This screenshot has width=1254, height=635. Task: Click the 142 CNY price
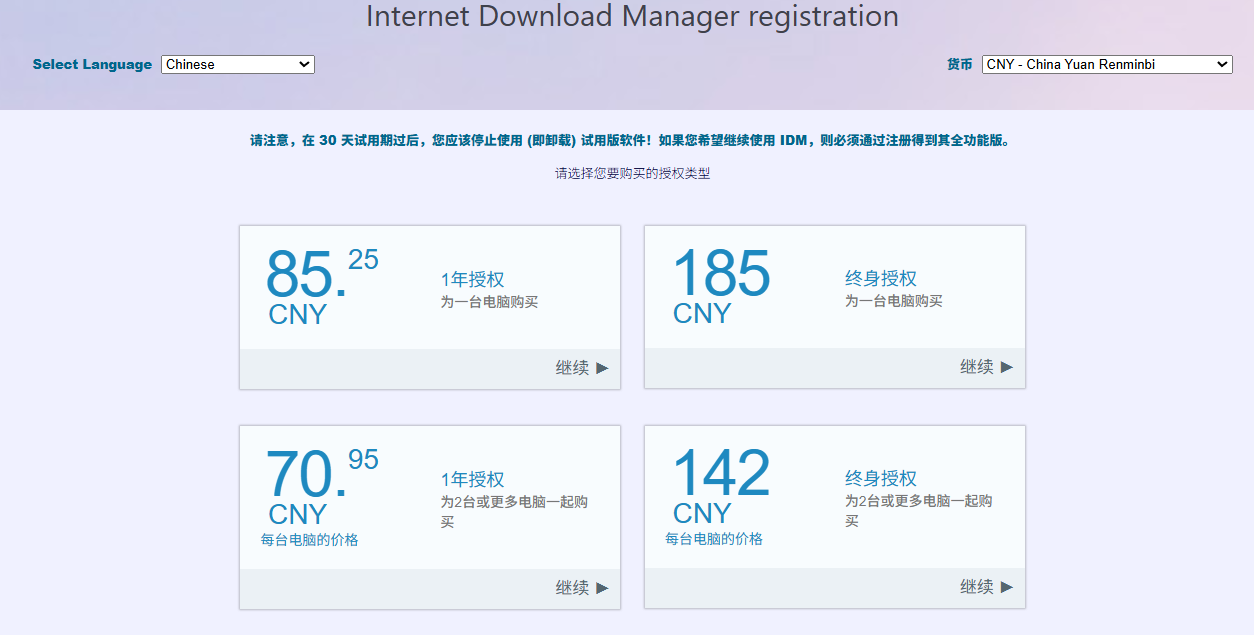click(721, 486)
